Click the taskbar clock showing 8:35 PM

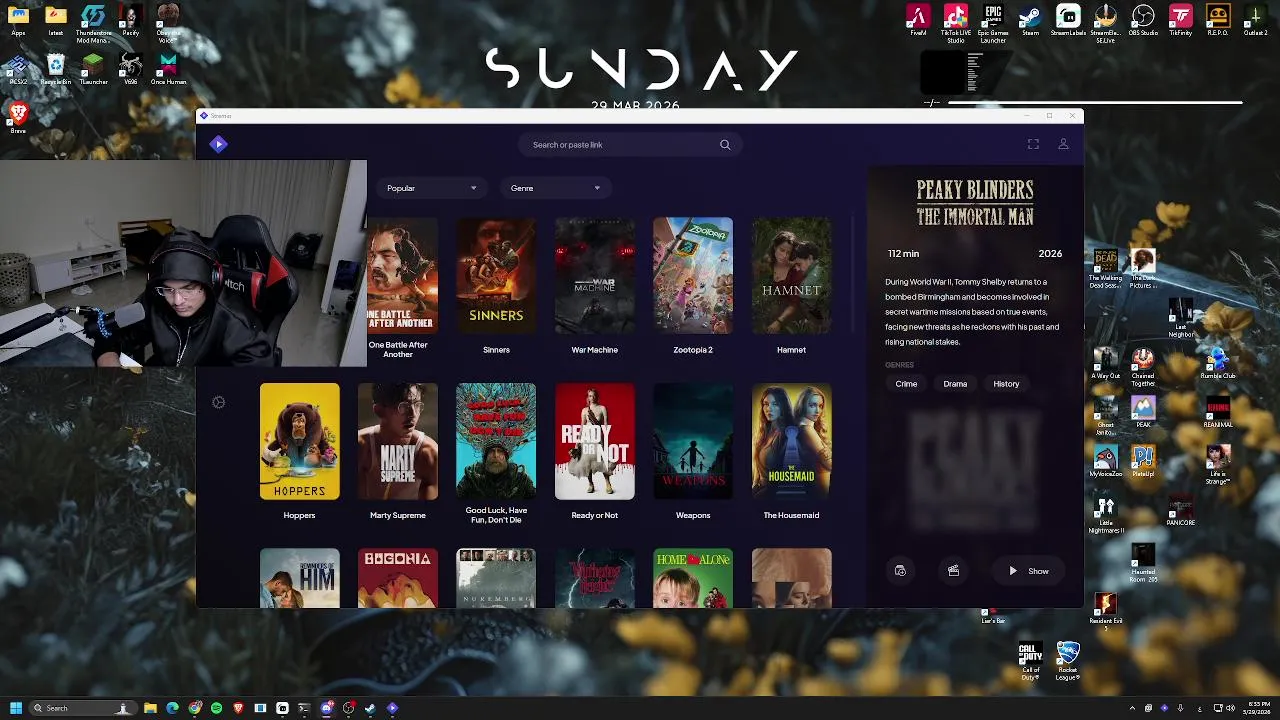point(1259,708)
